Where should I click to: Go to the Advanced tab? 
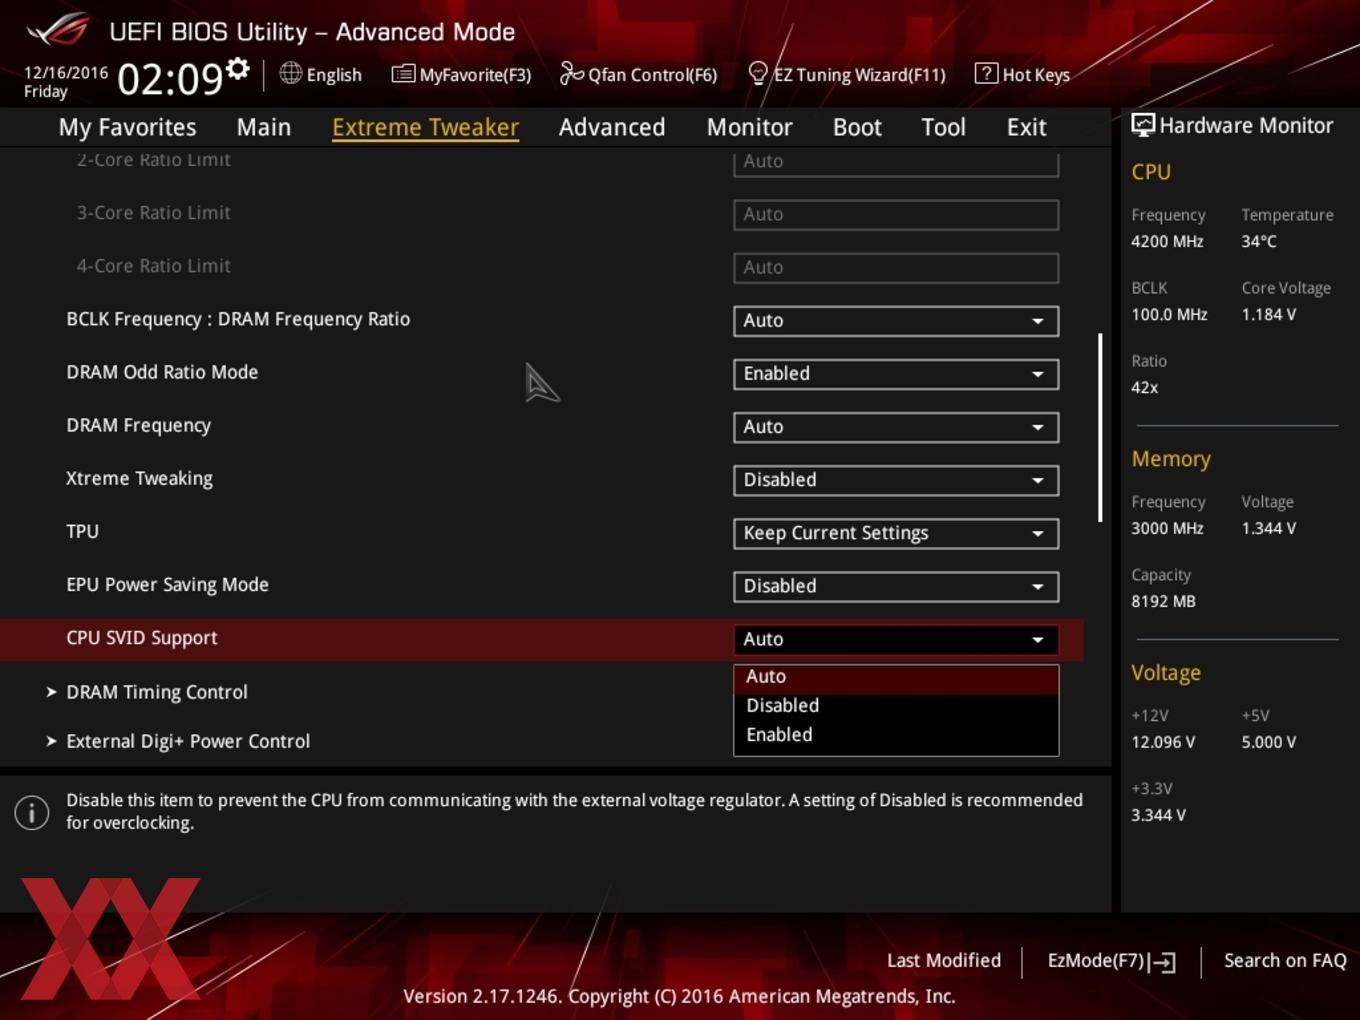(x=612, y=127)
